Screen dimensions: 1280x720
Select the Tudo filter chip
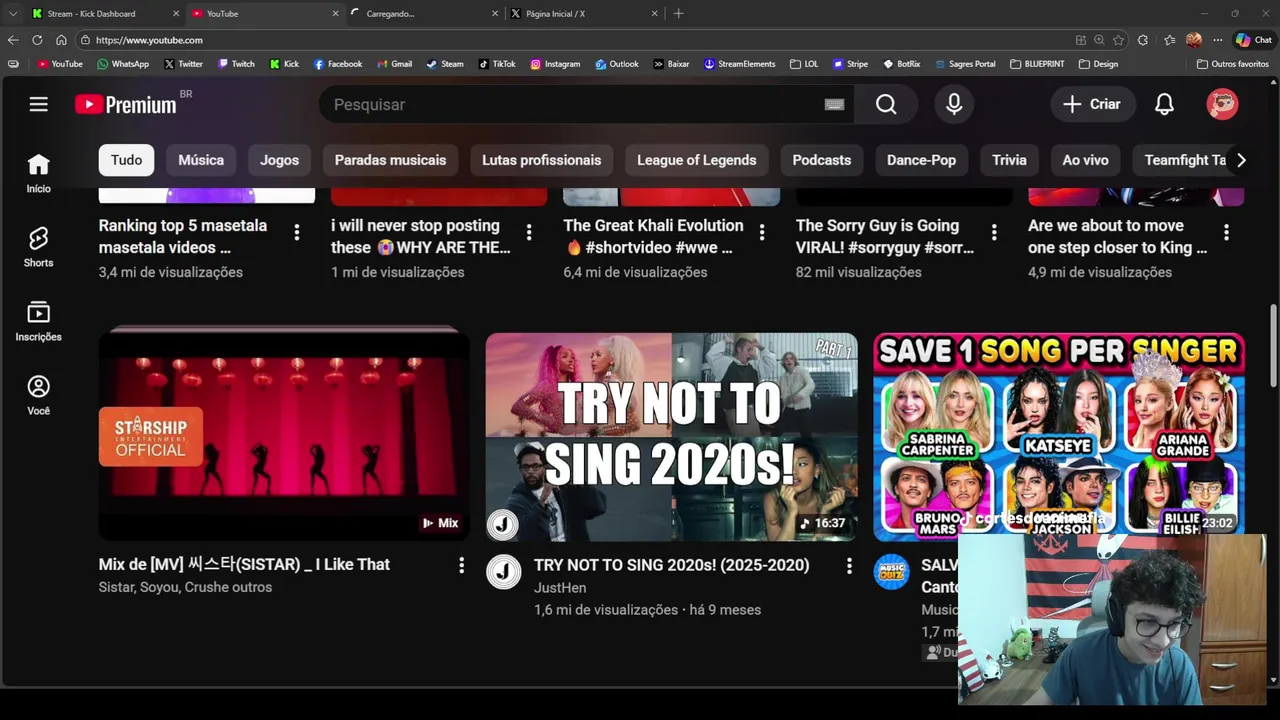click(x=126, y=160)
